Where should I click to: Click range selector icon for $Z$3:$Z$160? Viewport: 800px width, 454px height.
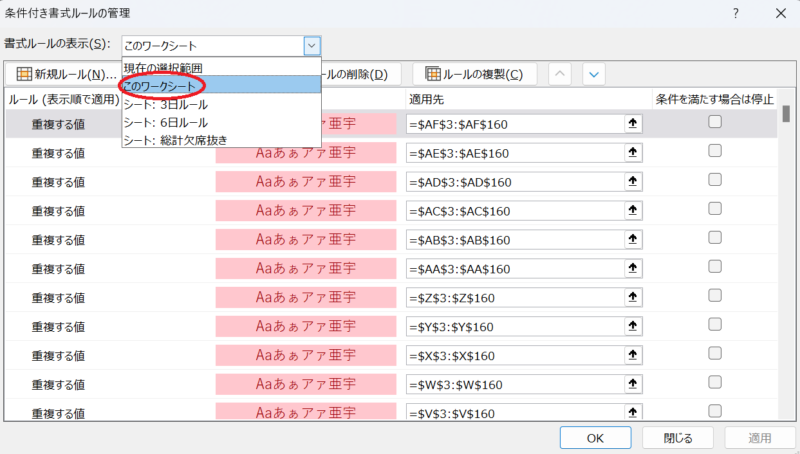[632, 298]
